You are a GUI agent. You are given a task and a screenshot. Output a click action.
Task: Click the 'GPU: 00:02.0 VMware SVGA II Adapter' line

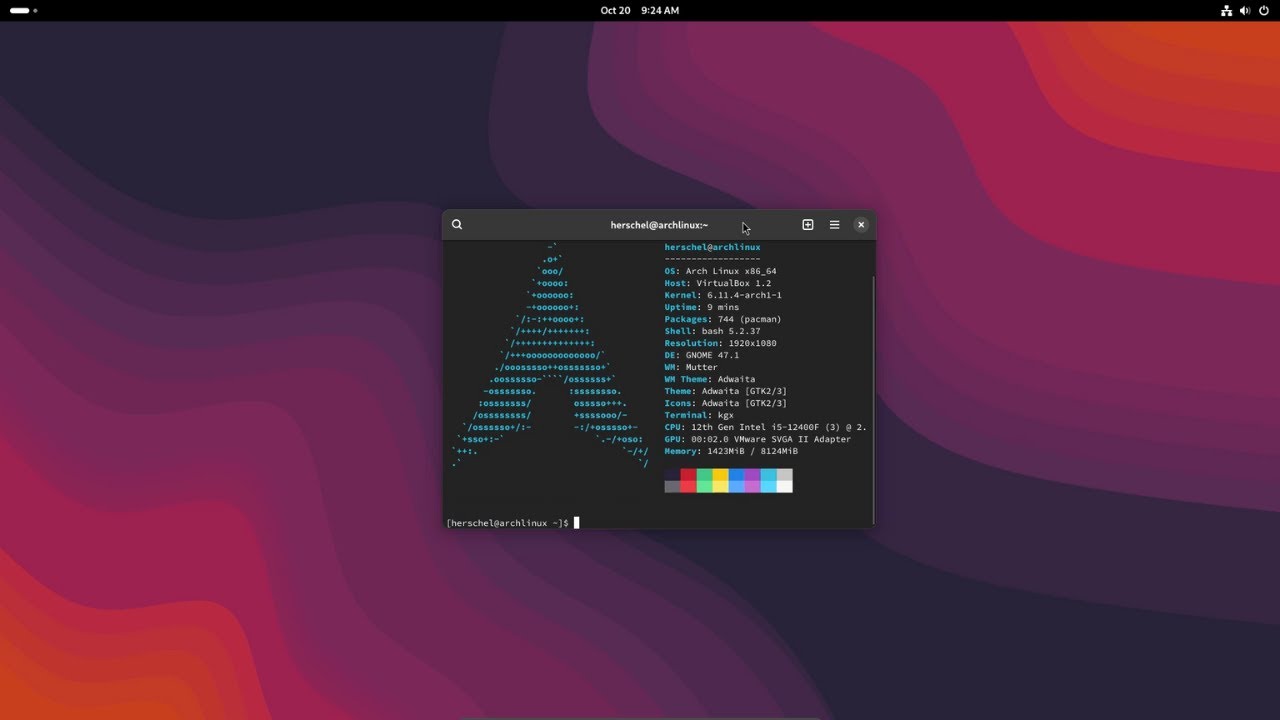coord(757,439)
